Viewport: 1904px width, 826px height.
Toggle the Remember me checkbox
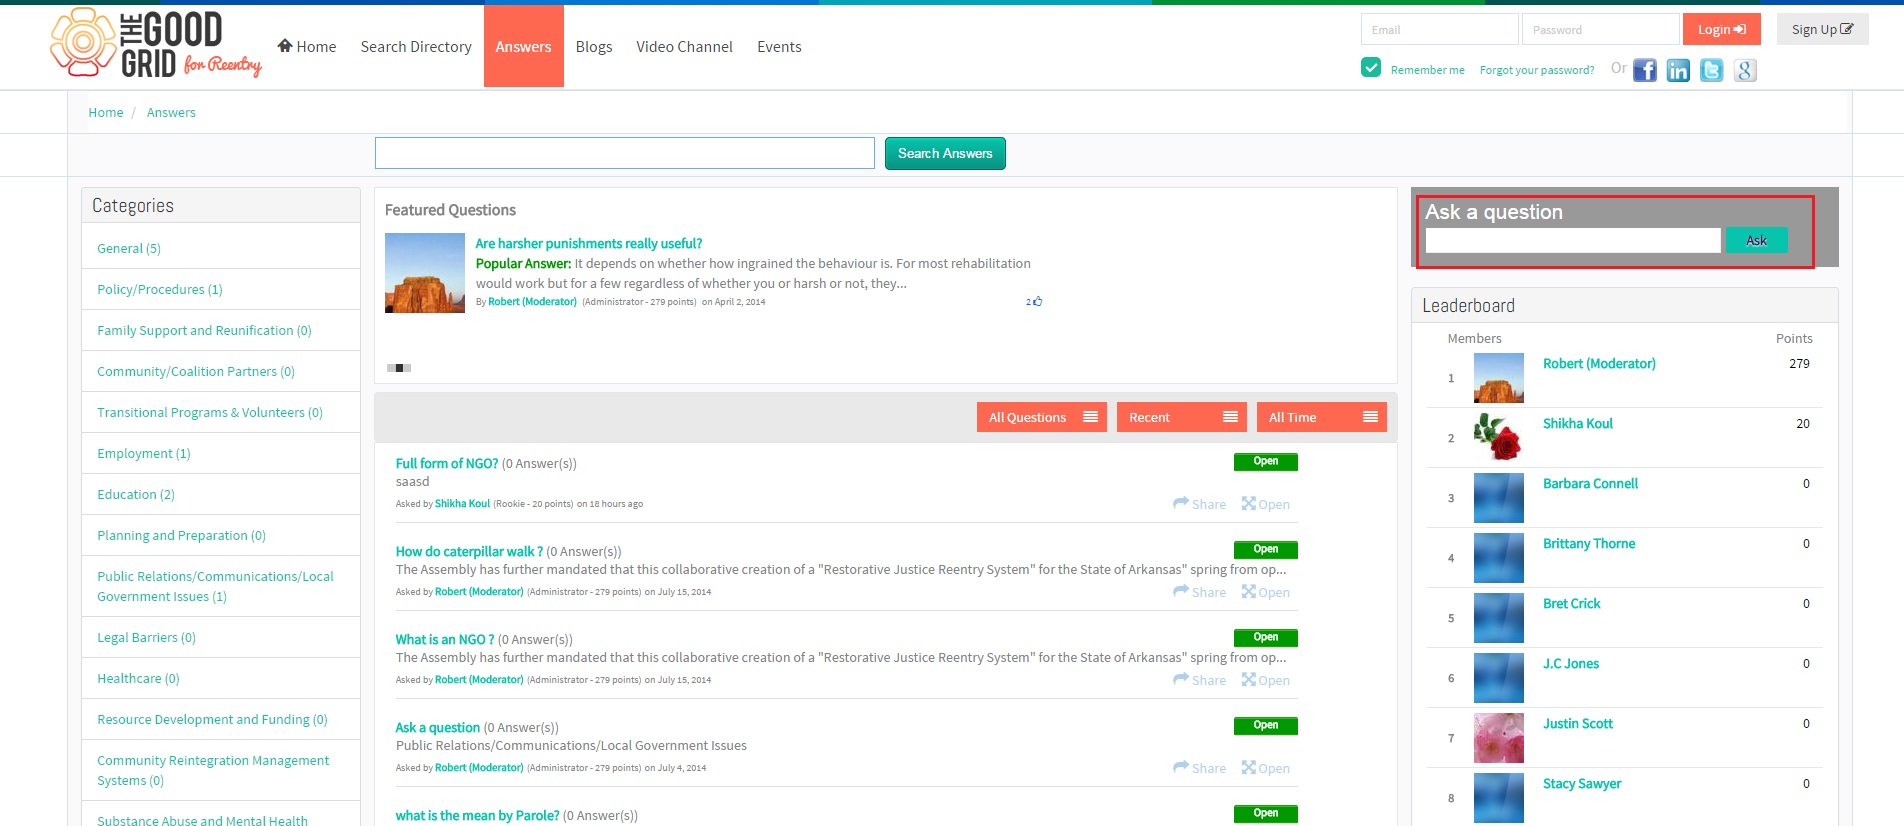1371,67
